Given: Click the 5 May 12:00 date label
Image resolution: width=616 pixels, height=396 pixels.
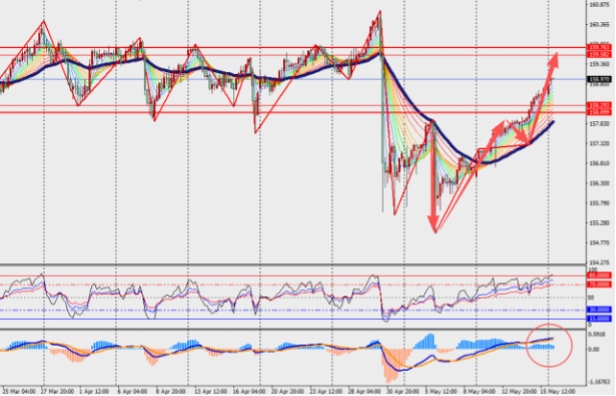Looking at the screenshot, I should click(441, 392).
